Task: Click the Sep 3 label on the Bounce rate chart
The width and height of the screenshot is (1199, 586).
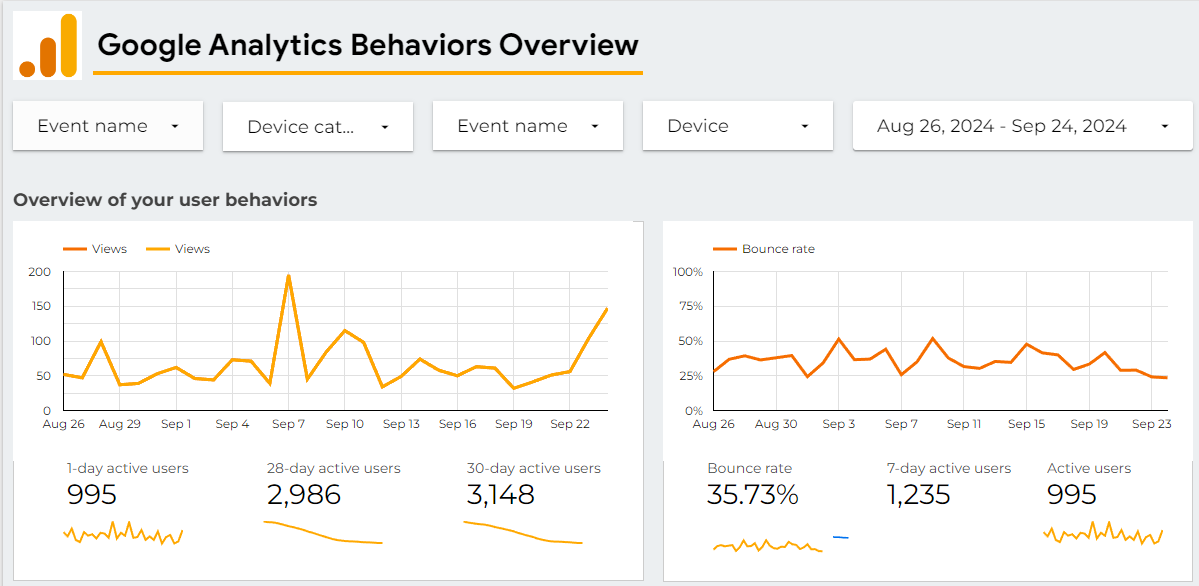Action: tap(839, 423)
